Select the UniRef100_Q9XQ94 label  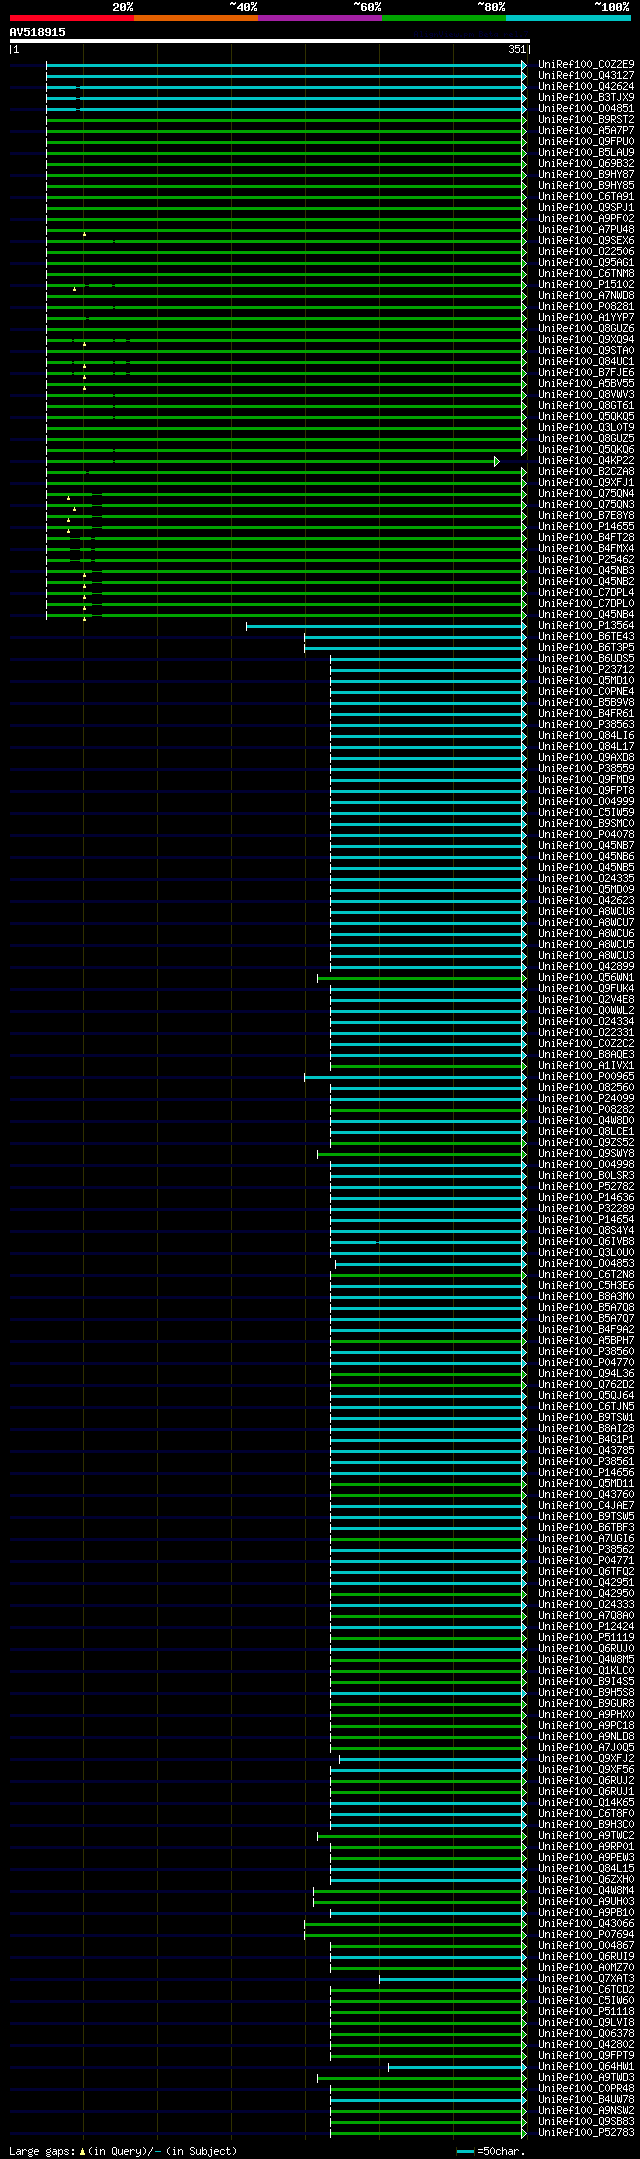(x=586, y=340)
